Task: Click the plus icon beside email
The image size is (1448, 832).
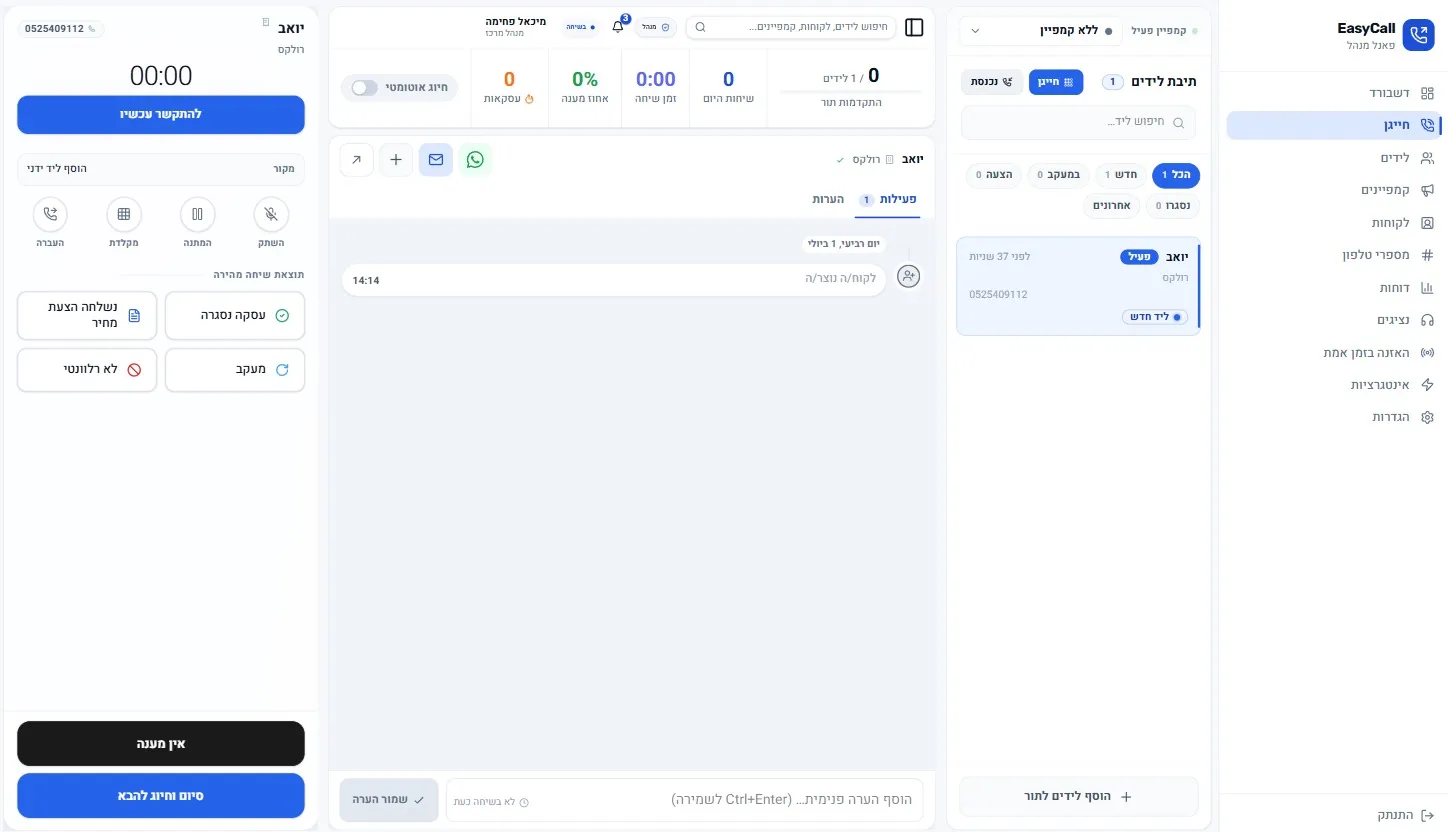Action: (x=396, y=159)
